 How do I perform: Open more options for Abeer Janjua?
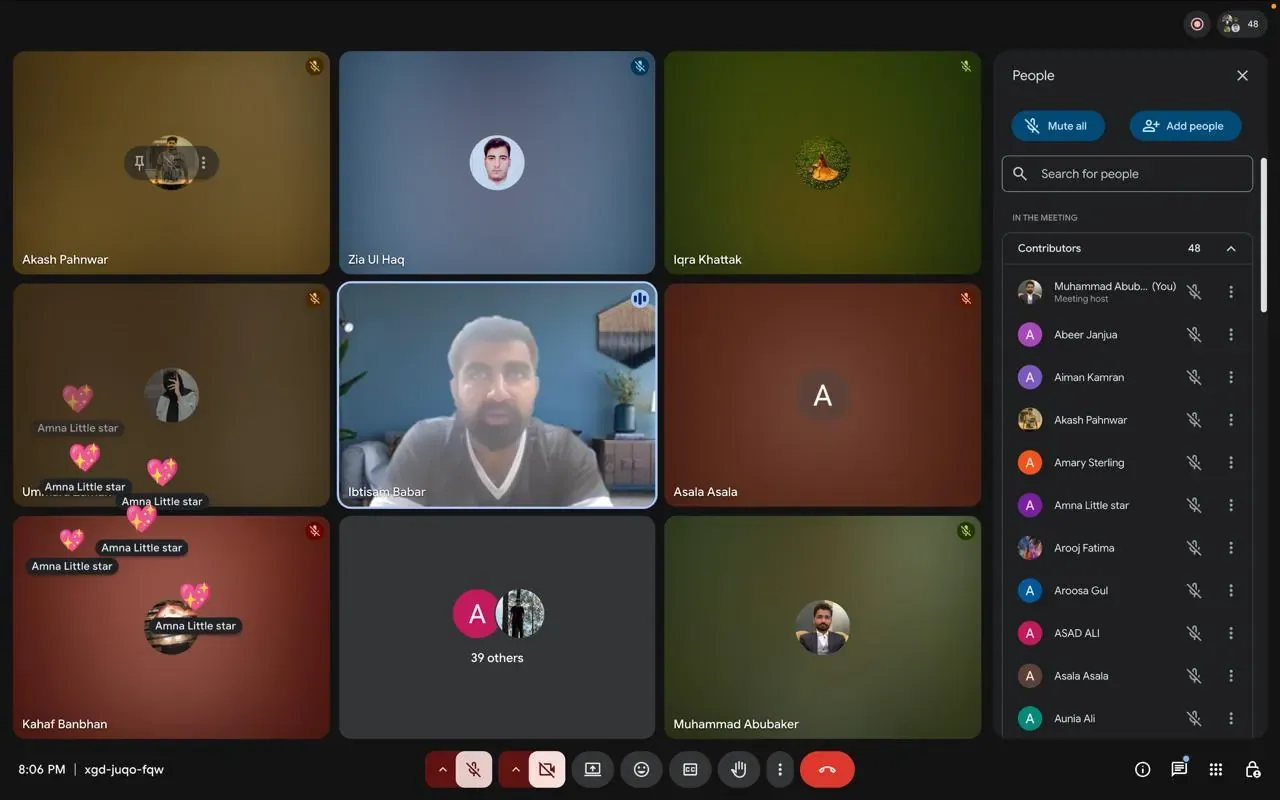click(x=1231, y=335)
